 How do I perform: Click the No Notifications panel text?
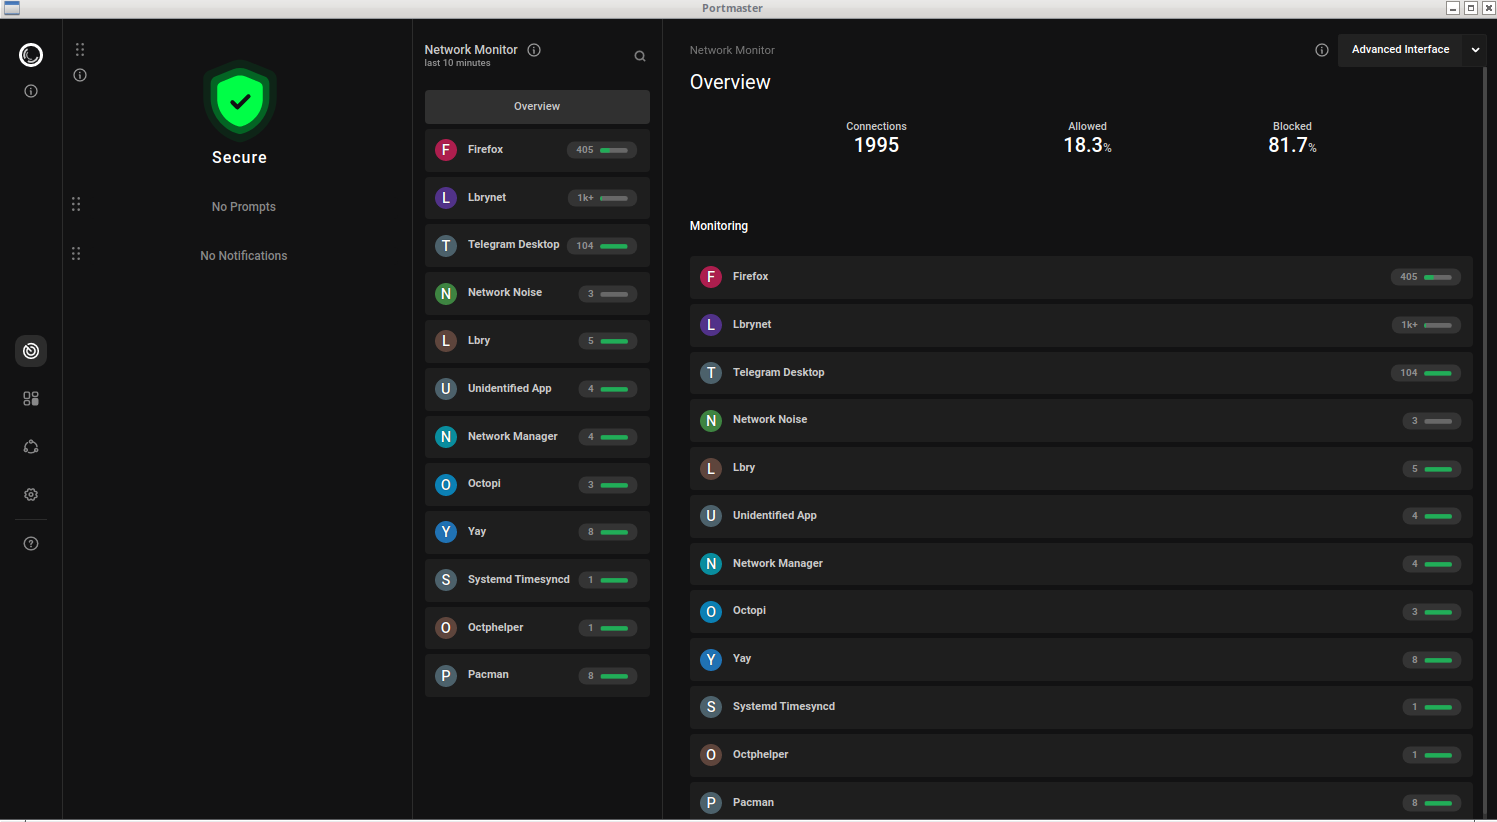243,256
